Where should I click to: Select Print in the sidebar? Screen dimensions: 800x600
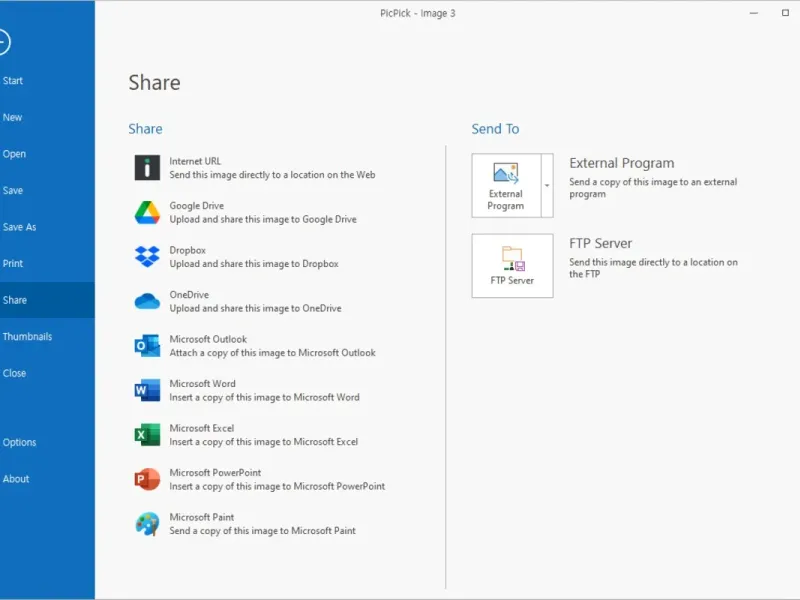(13, 264)
